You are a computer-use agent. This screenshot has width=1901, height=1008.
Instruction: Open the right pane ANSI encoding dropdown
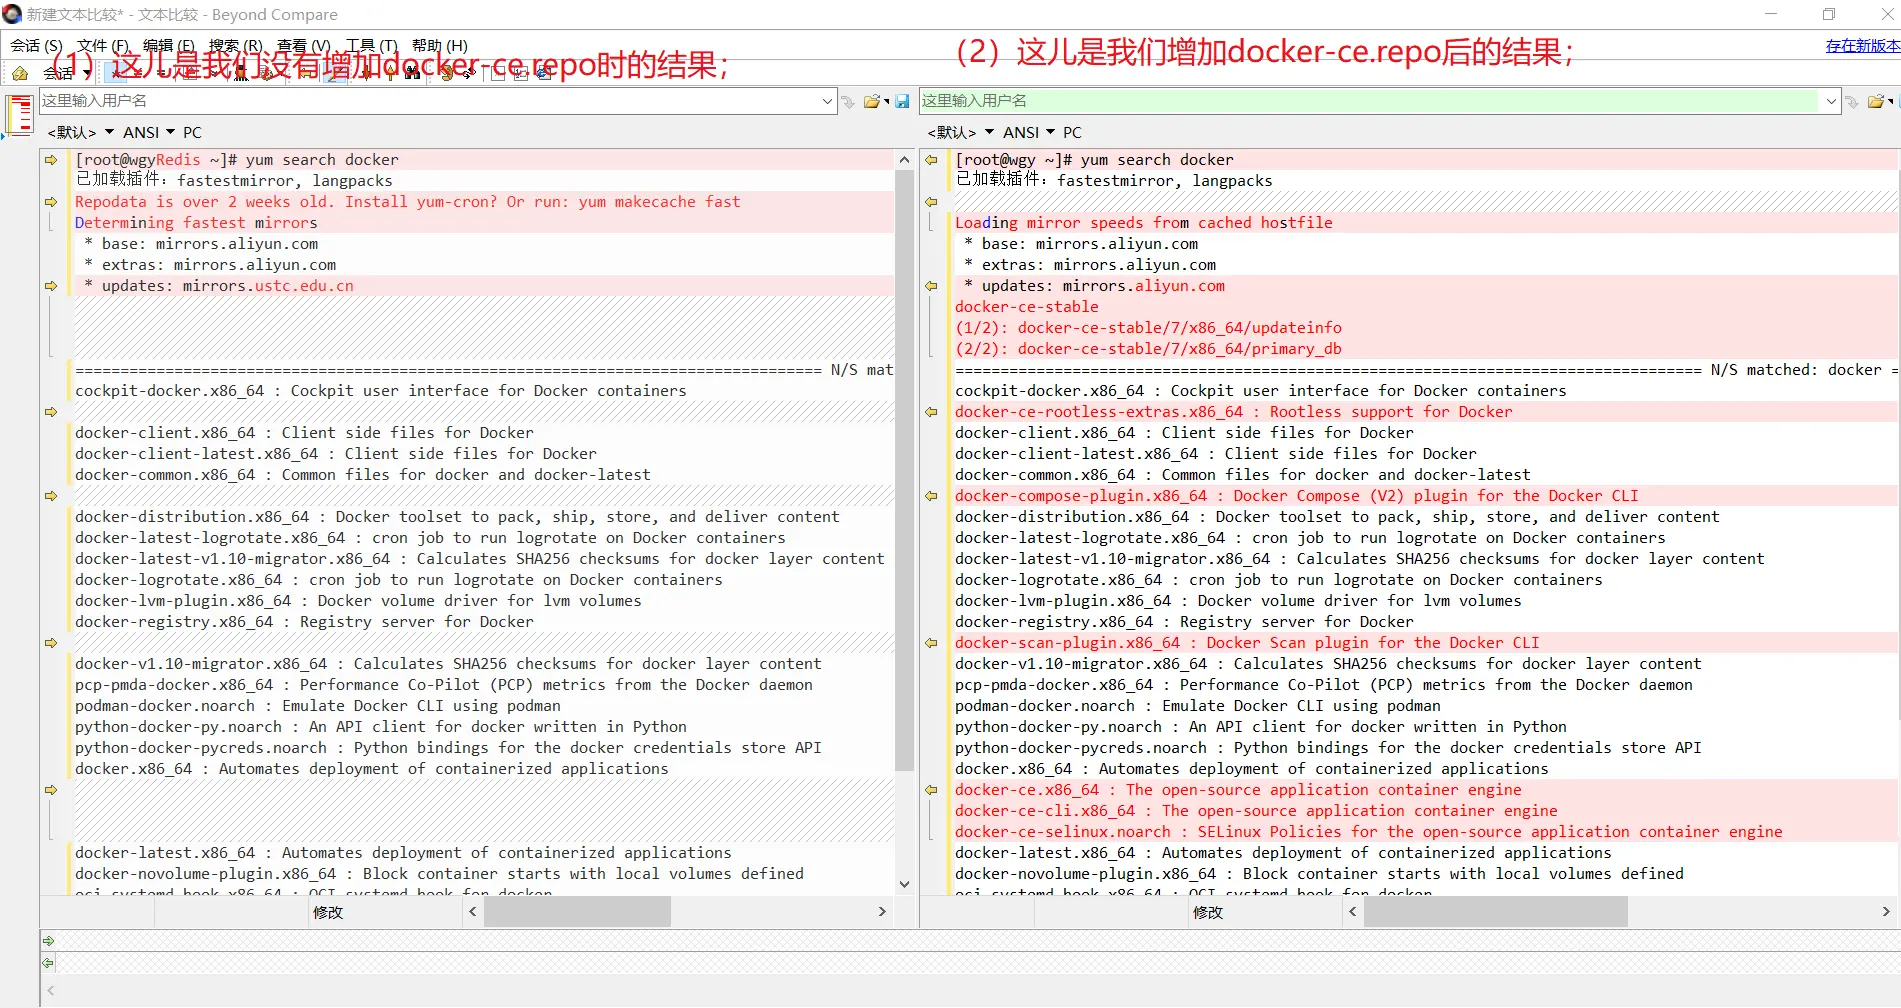point(1029,132)
